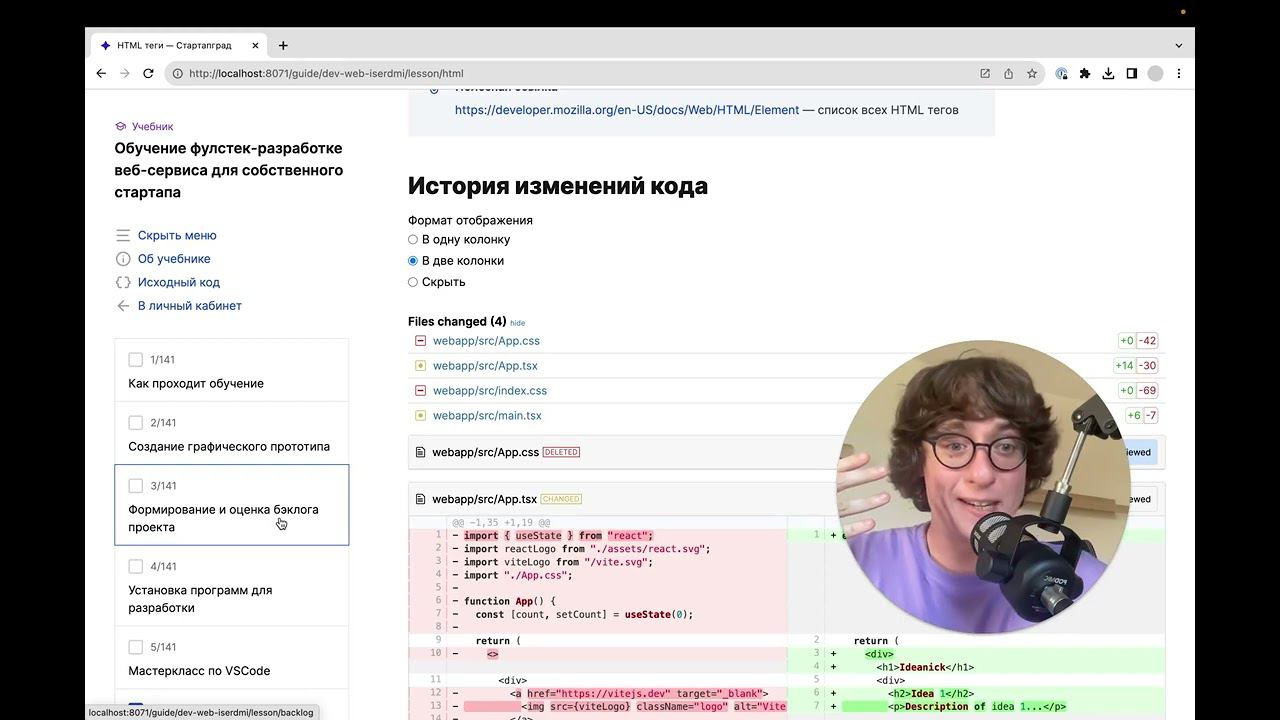The width and height of the screenshot is (1280, 720).
Task: Select the В одну колонку radio button
Action: coord(413,240)
